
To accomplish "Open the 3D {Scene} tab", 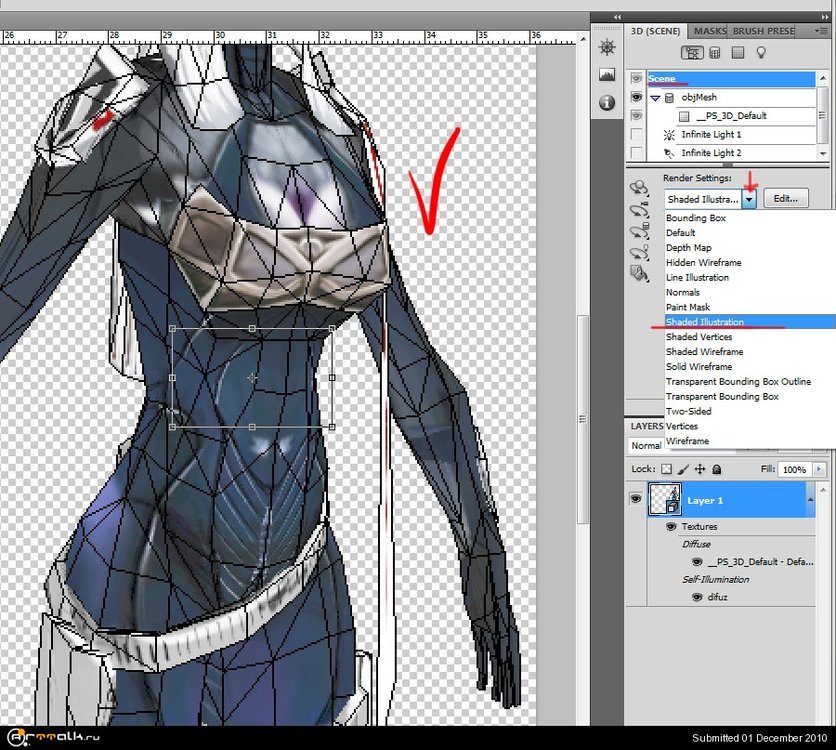I will (x=655, y=31).
